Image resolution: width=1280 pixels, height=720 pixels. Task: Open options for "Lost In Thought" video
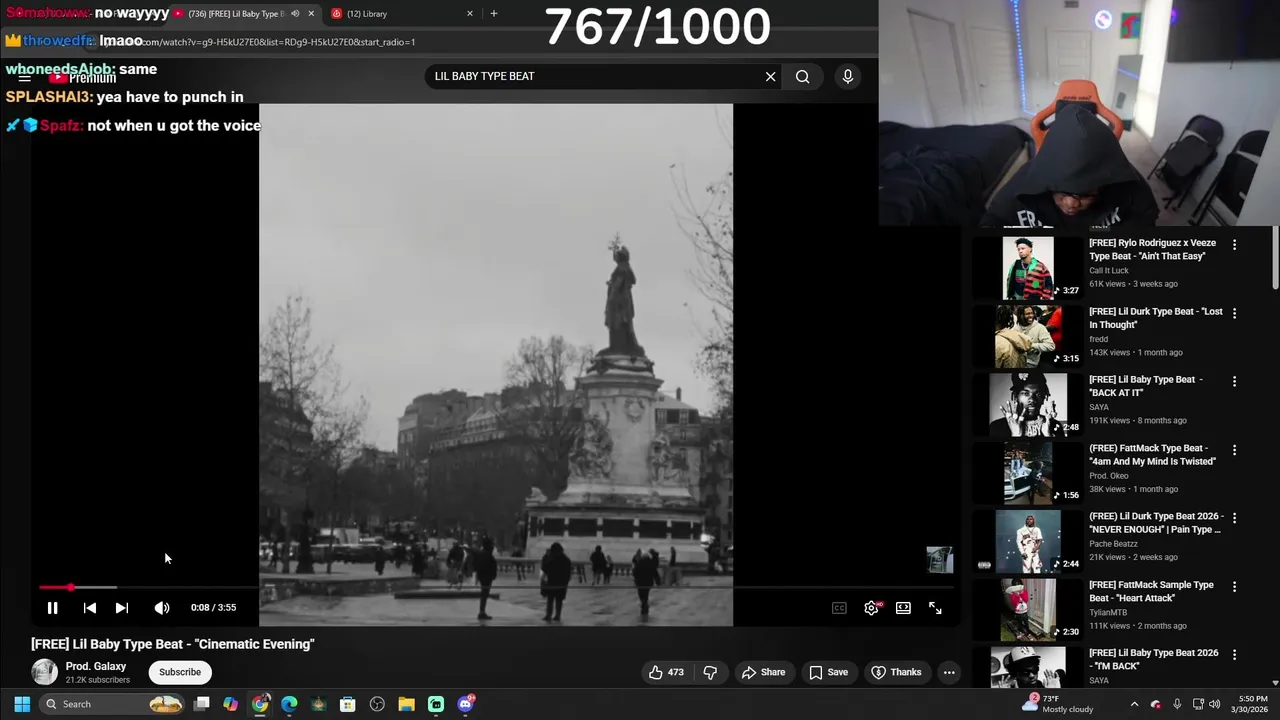[x=1234, y=313]
